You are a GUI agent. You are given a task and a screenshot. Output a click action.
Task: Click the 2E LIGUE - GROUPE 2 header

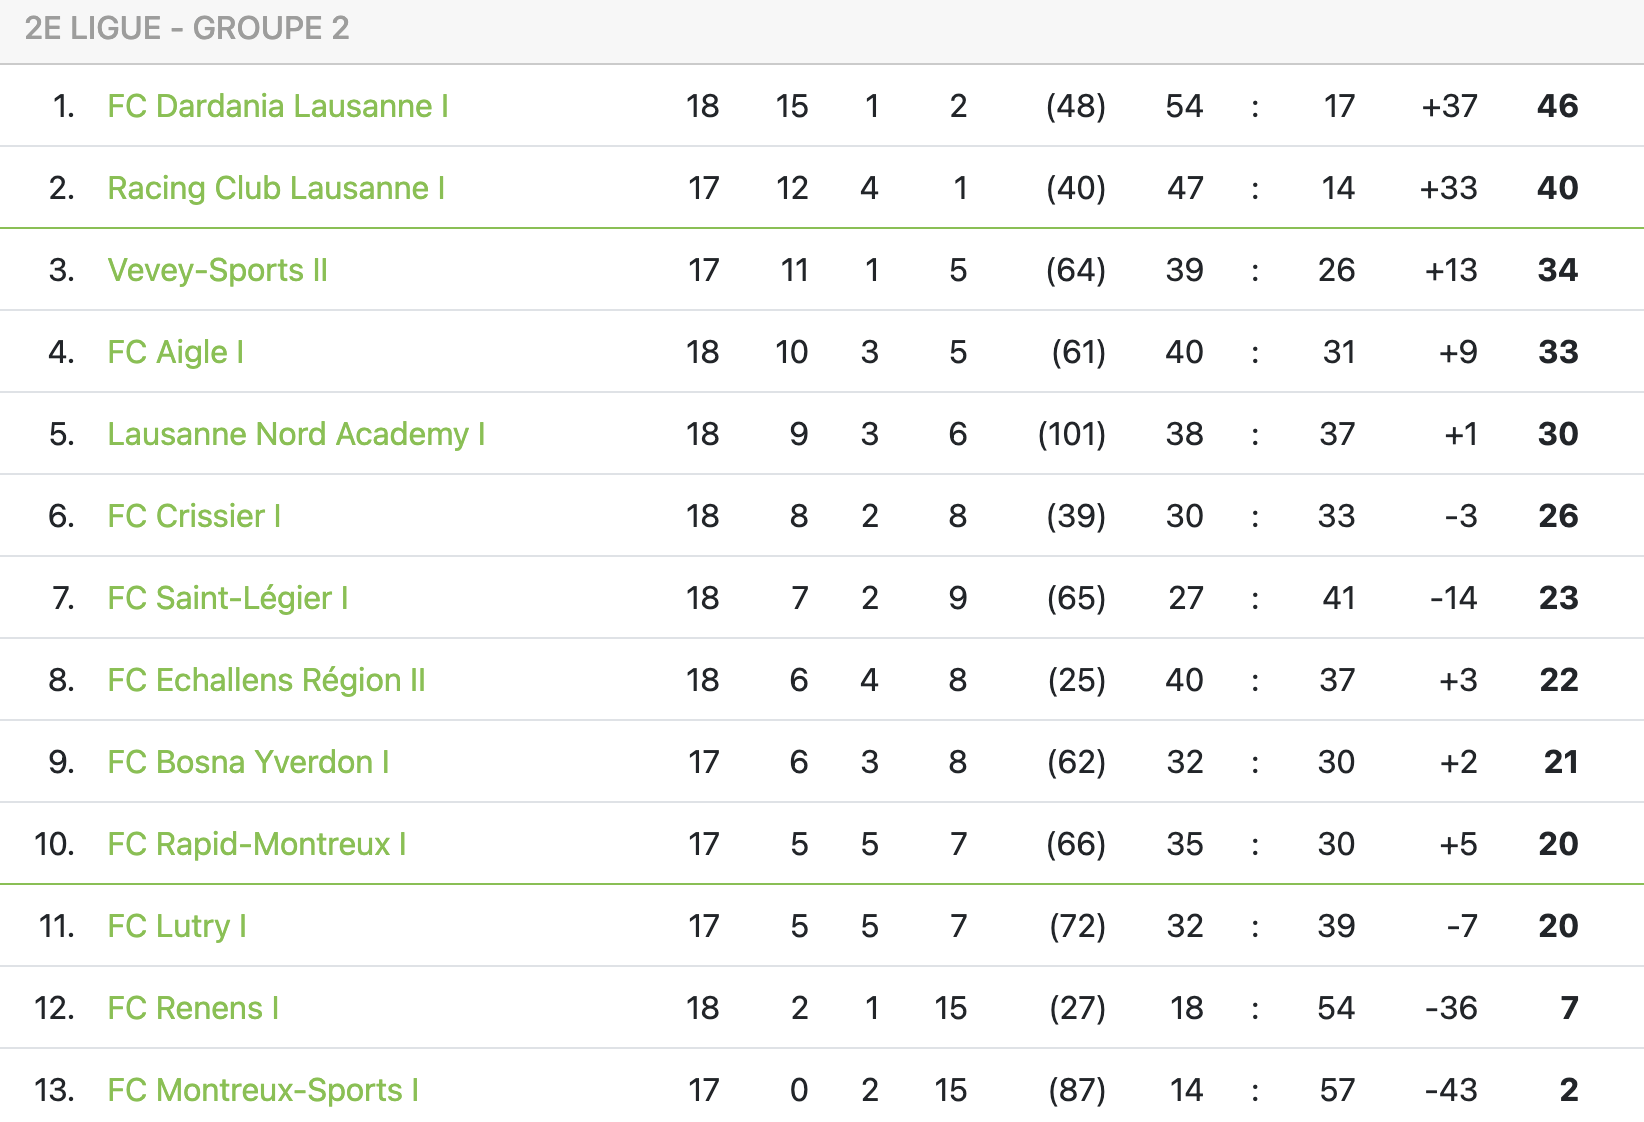(x=188, y=28)
